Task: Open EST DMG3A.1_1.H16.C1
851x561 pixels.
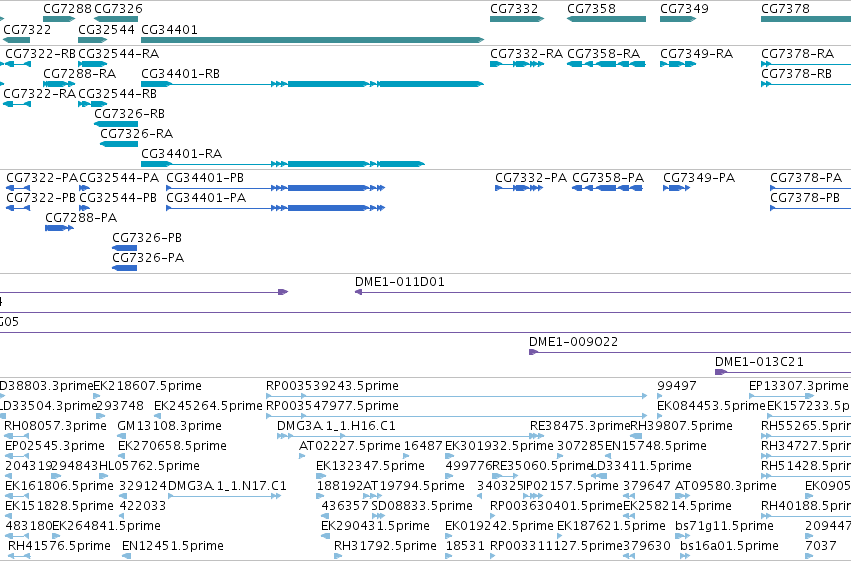Action: 336,426
